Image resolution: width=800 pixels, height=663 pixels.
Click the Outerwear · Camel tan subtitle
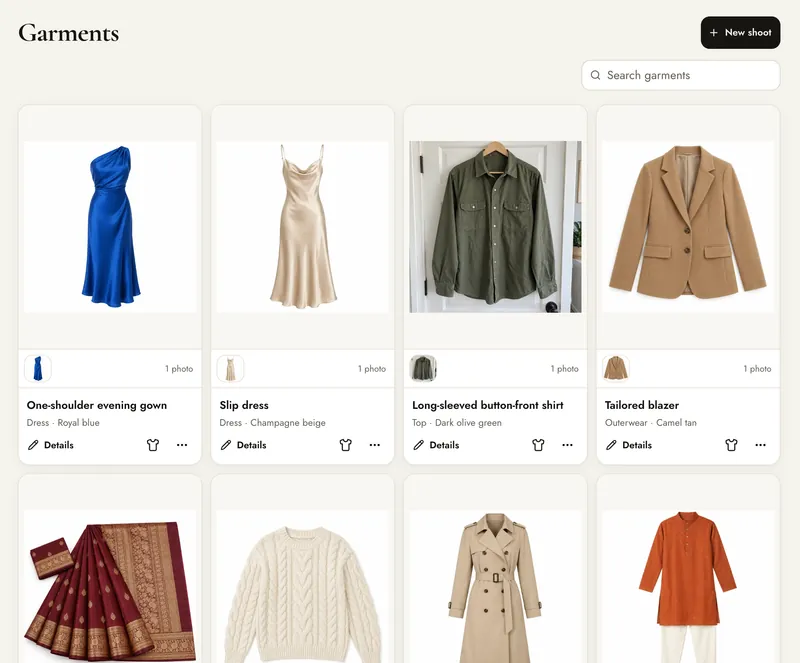point(651,423)
